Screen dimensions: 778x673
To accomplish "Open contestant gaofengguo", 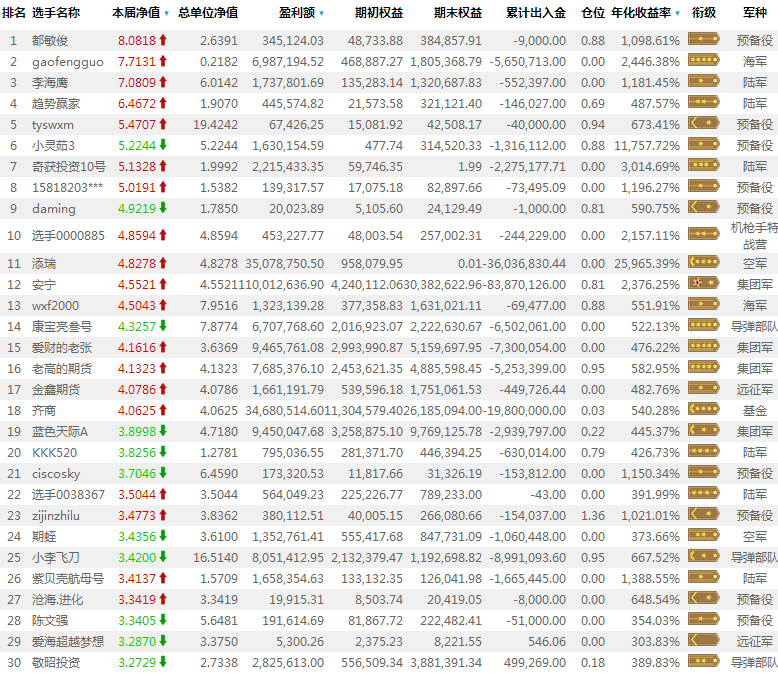I will coord(68,62).
